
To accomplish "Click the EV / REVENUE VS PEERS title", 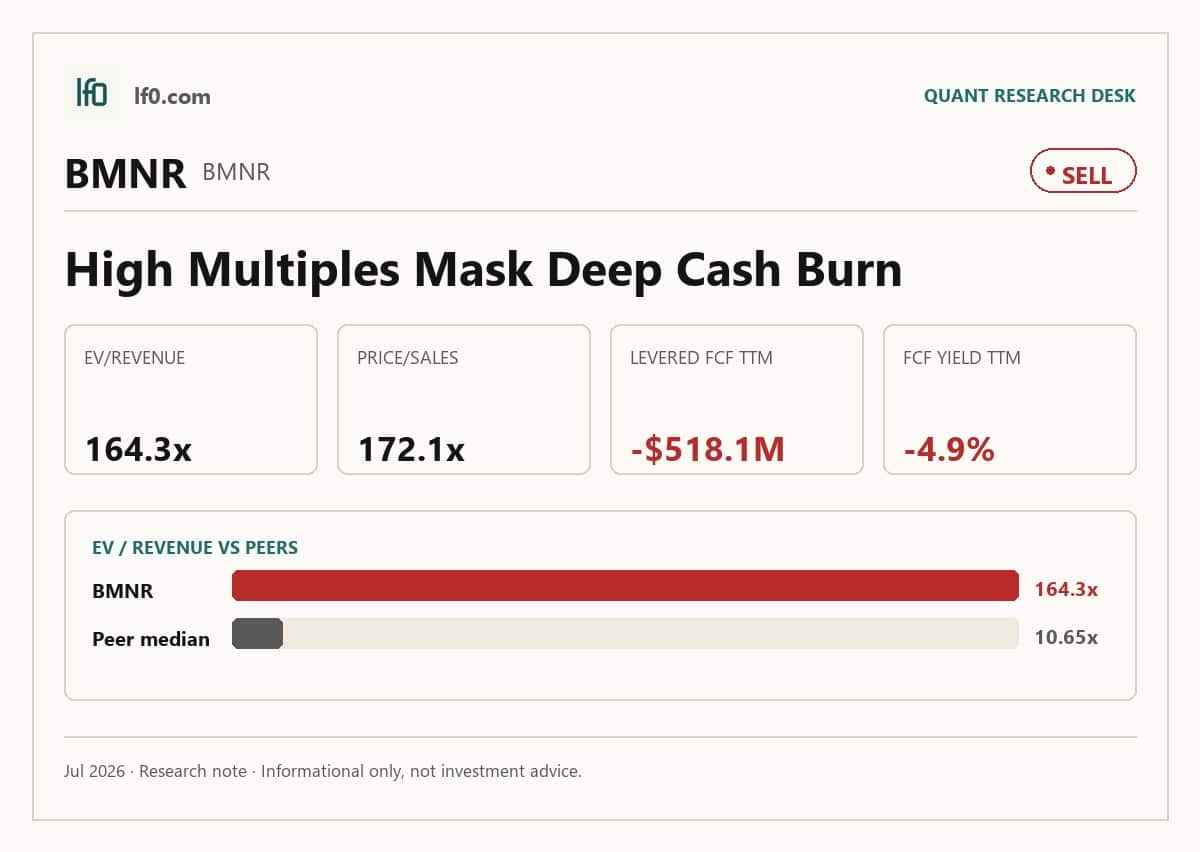I will click(195, 547).
